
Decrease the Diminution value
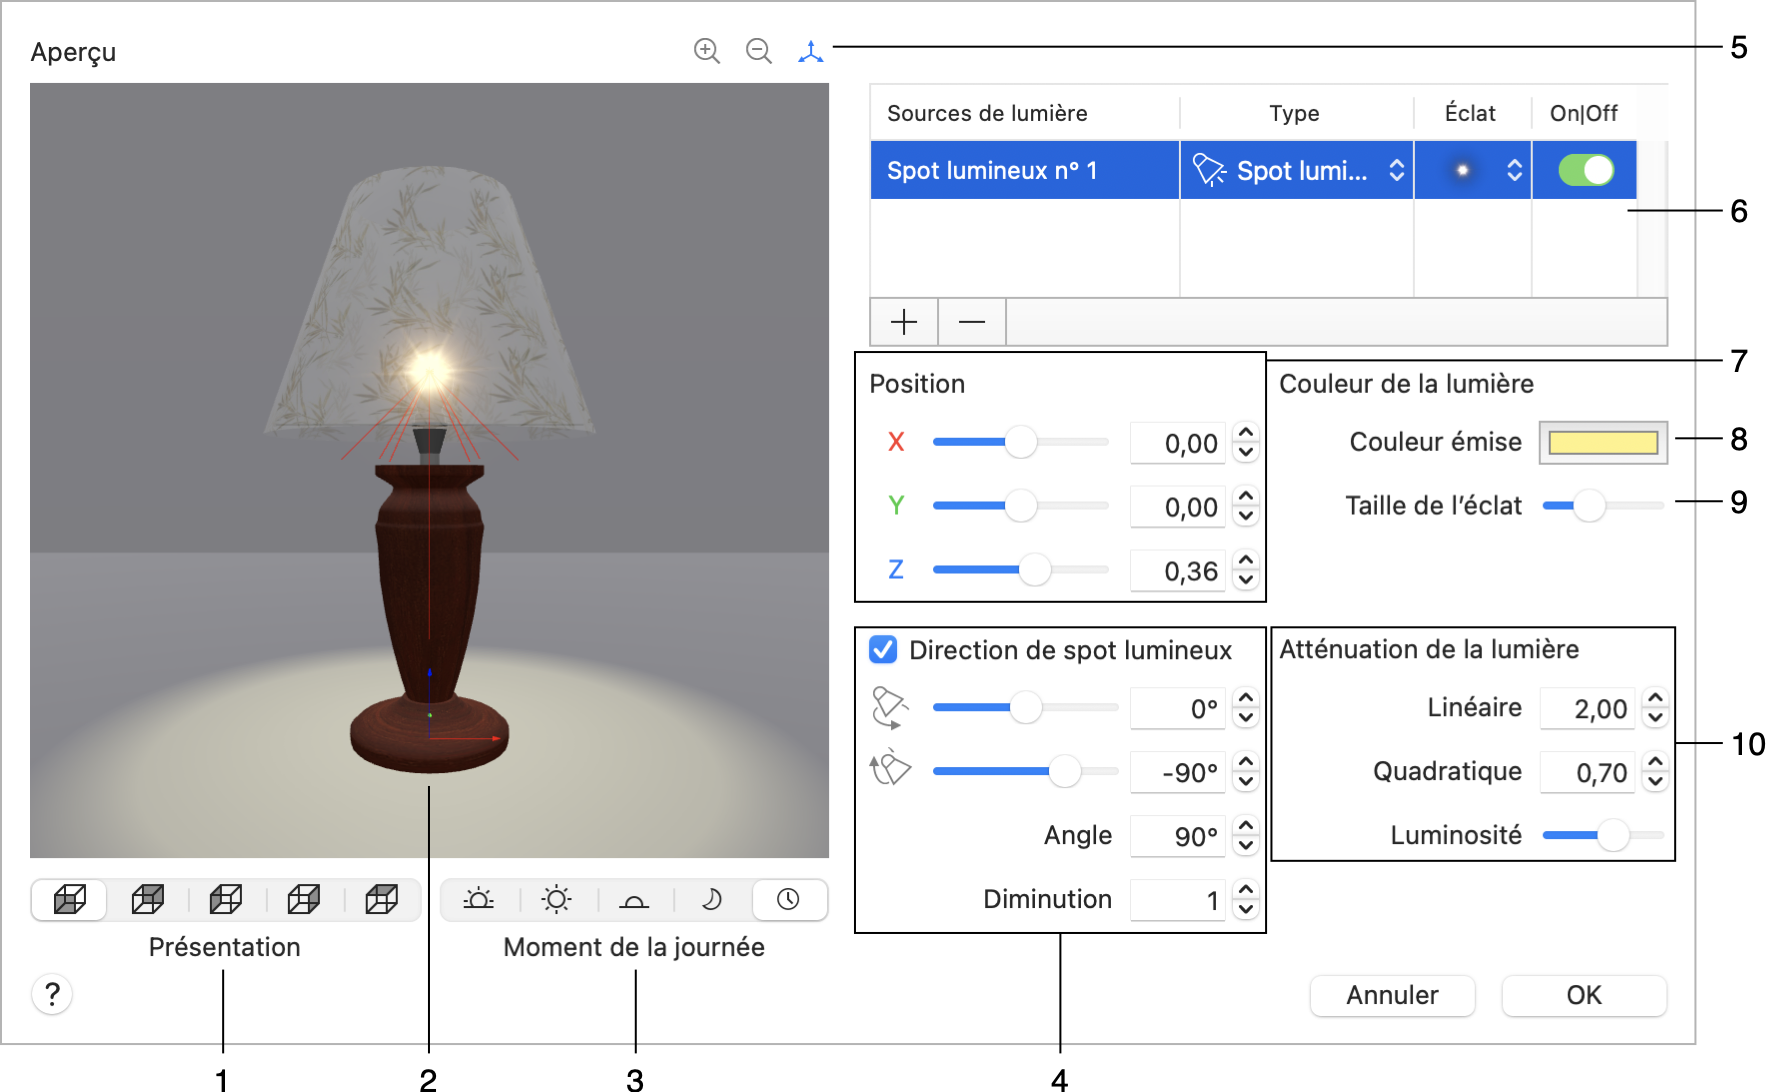(x=1245, y=909)
